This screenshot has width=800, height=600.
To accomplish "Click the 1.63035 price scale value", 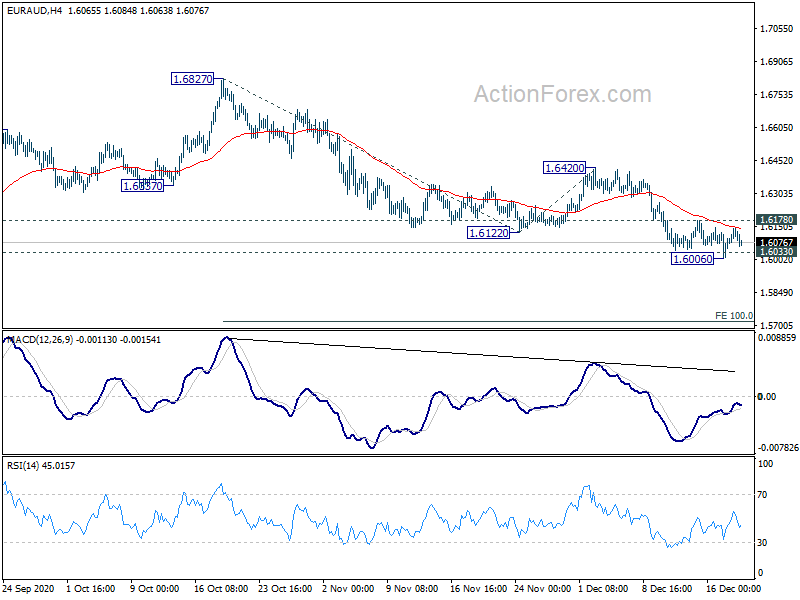I will pyautogui.click(x=777, y=193).
